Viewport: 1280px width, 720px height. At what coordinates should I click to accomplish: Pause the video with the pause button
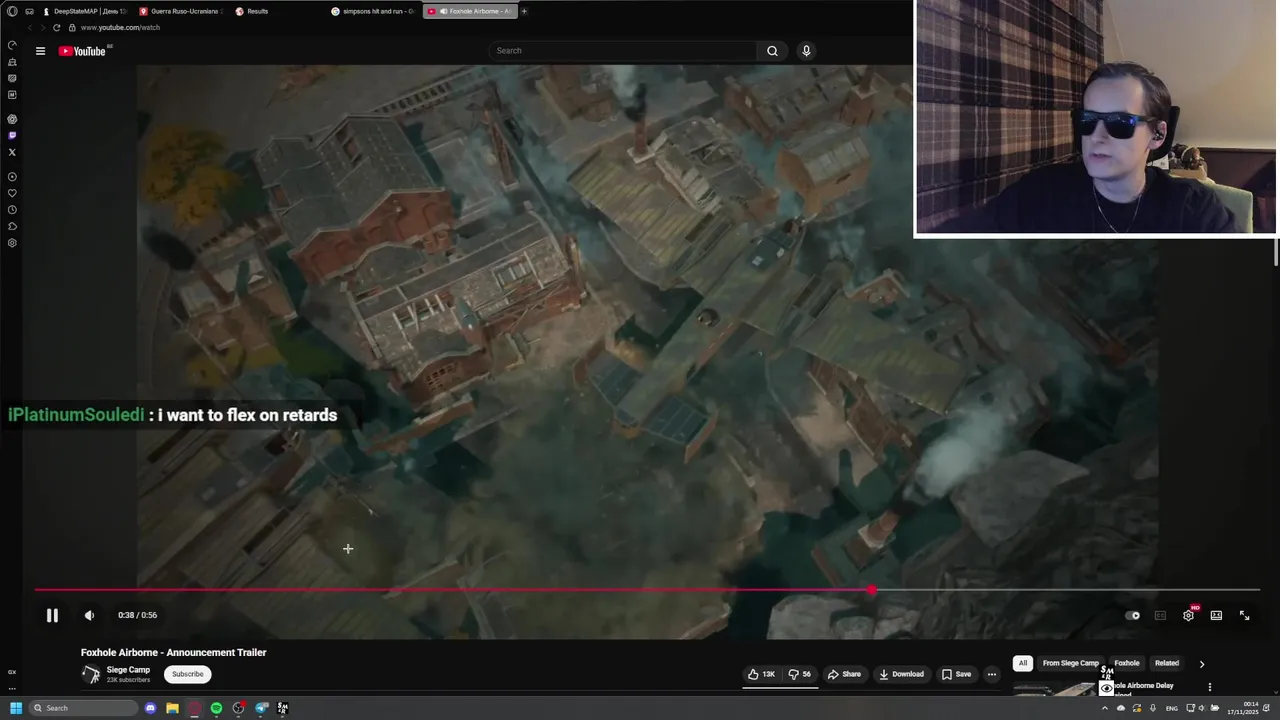click(52, 615)
